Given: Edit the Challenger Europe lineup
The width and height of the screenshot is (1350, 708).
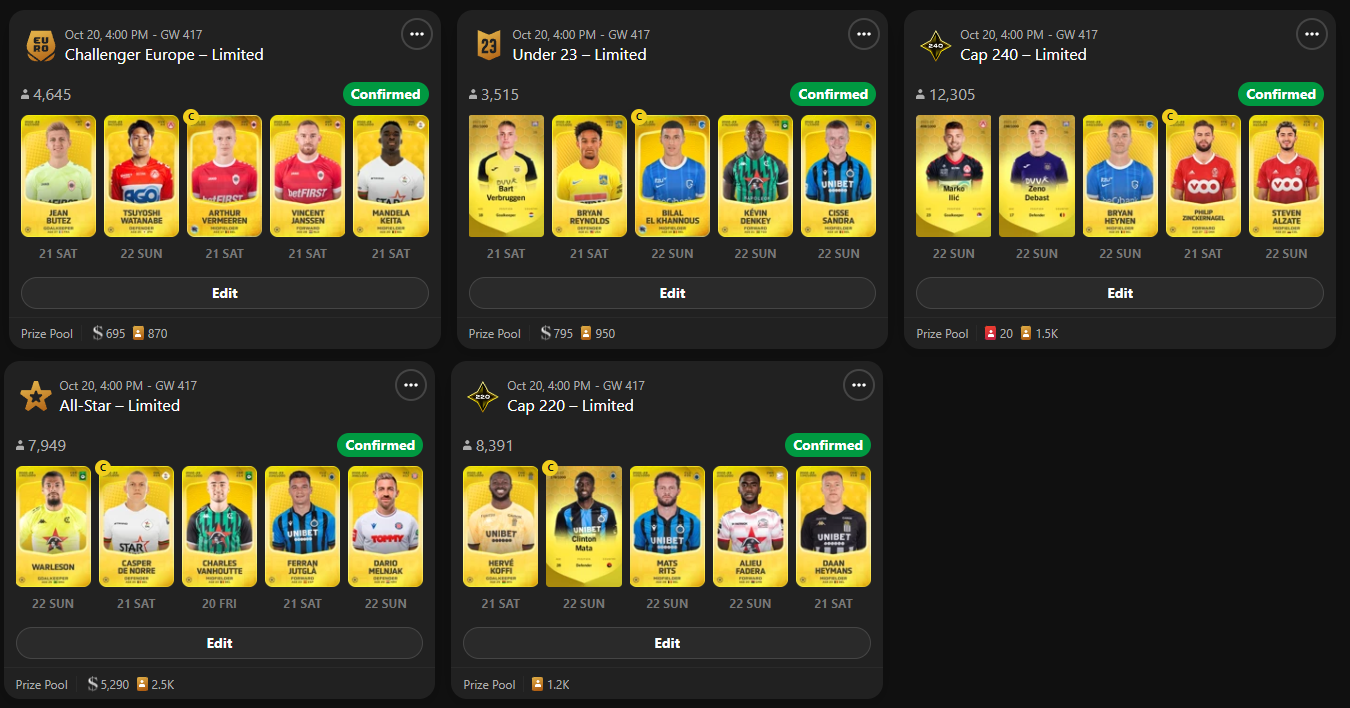Looking at the screenshot, I should click(x=225, y=293).
